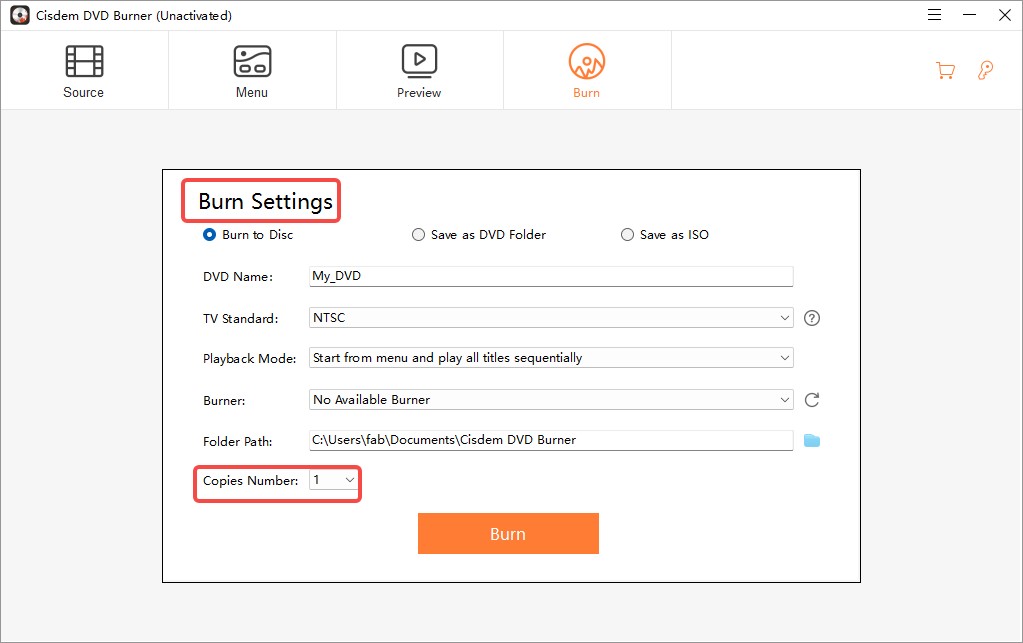The image size is (1023, 643).
Task: Click the Preview play-screen icon
Action: point(419,61)
